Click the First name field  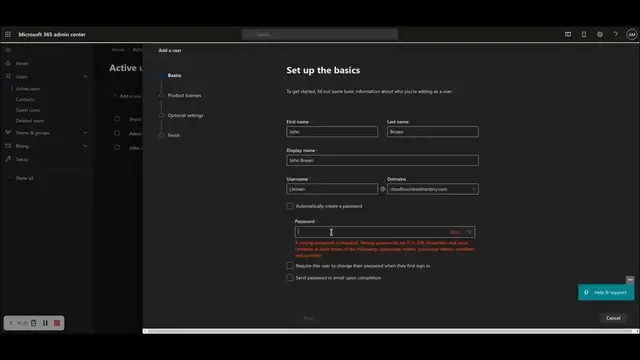point(332,131)
